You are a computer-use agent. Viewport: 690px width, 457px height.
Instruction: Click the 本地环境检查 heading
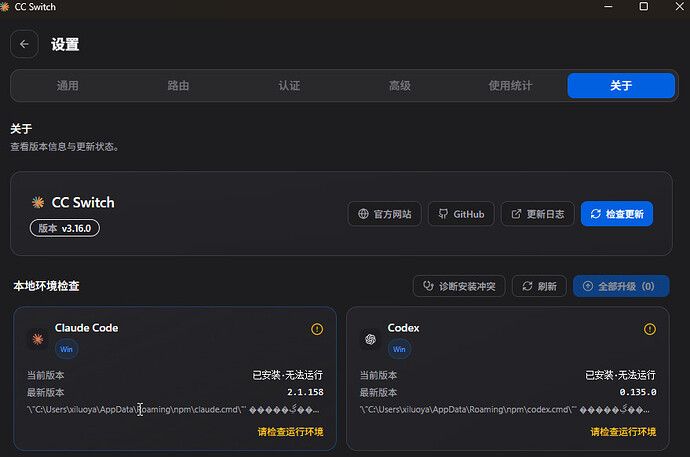click(46, 286)
